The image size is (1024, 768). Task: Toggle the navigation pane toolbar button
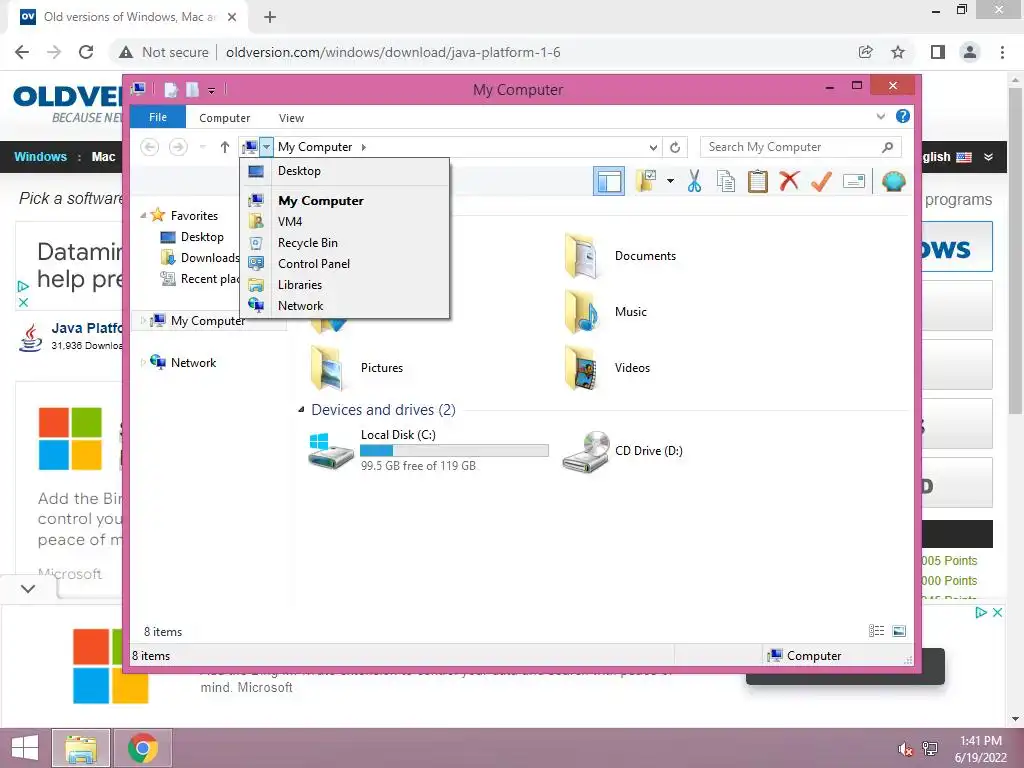[609, 181]
